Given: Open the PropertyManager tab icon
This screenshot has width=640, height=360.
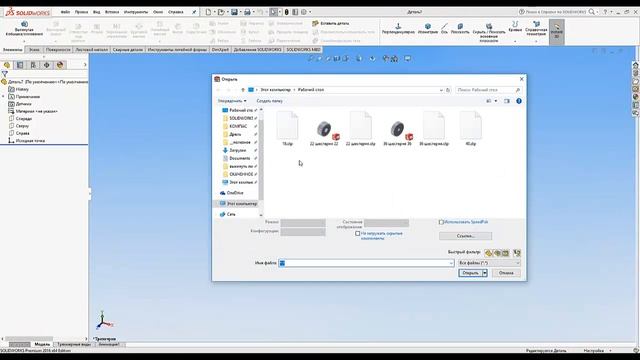Looking at the screenshot, I should 20,65.
